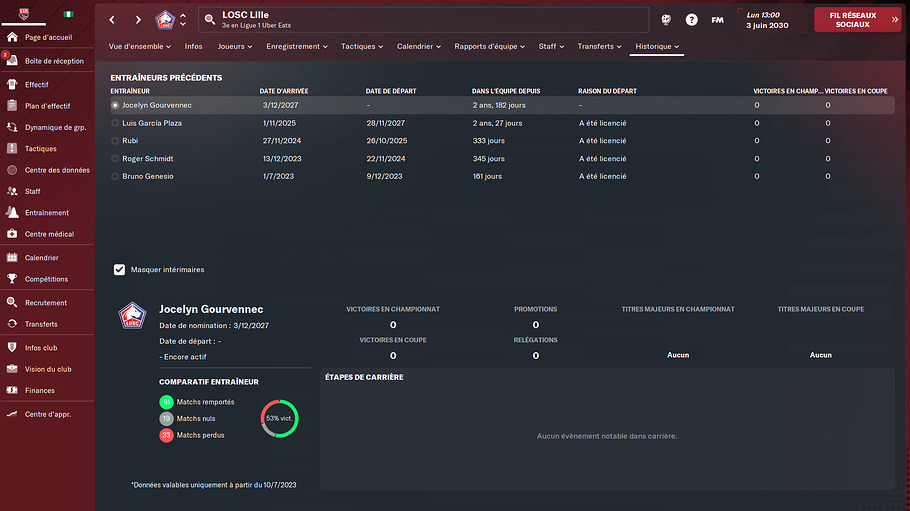This screenshot has height=511, width=910.
Task: Open the help question mark icon
Action: pos(691,20)
